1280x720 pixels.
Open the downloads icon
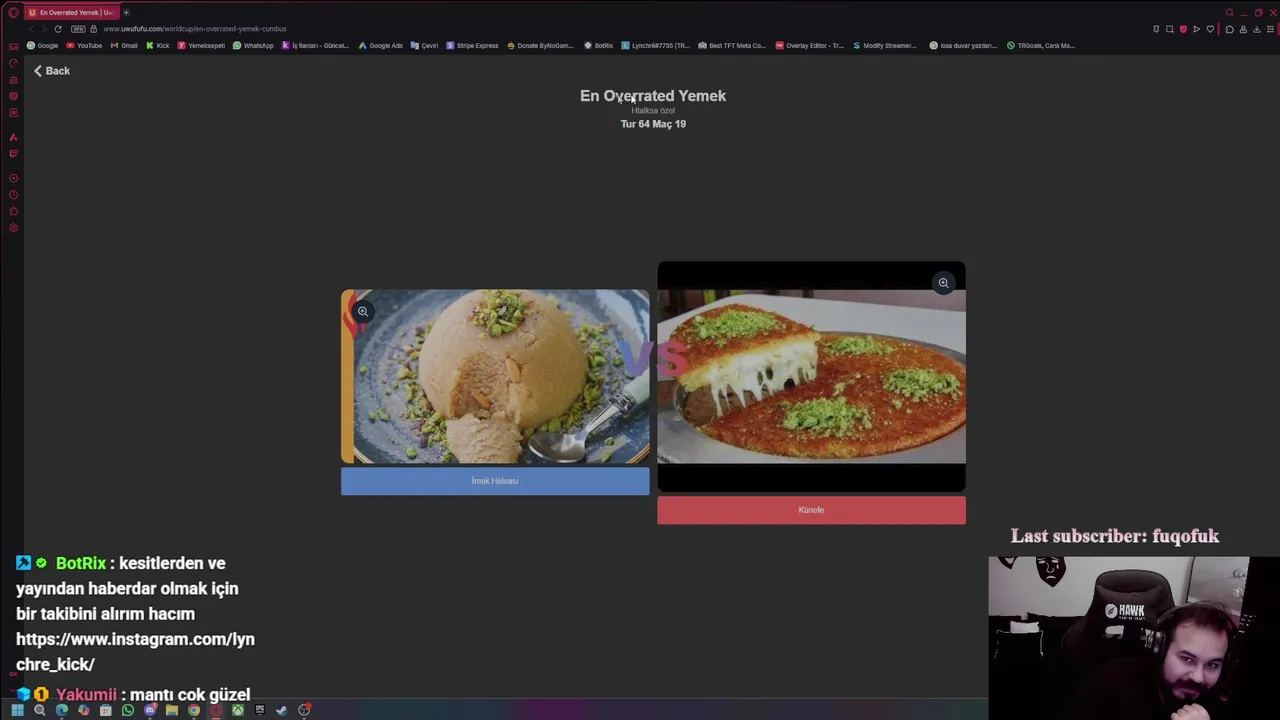[x=1257, y=29]
